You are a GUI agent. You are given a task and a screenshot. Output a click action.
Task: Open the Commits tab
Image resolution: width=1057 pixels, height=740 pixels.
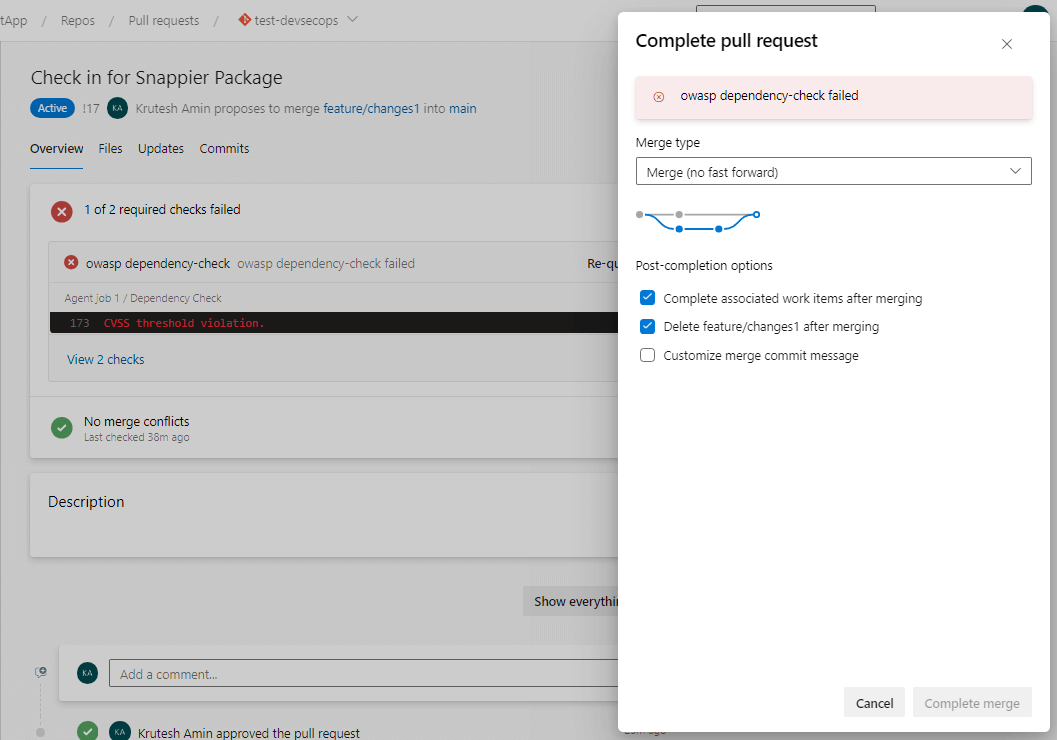(x=224, y=148)
